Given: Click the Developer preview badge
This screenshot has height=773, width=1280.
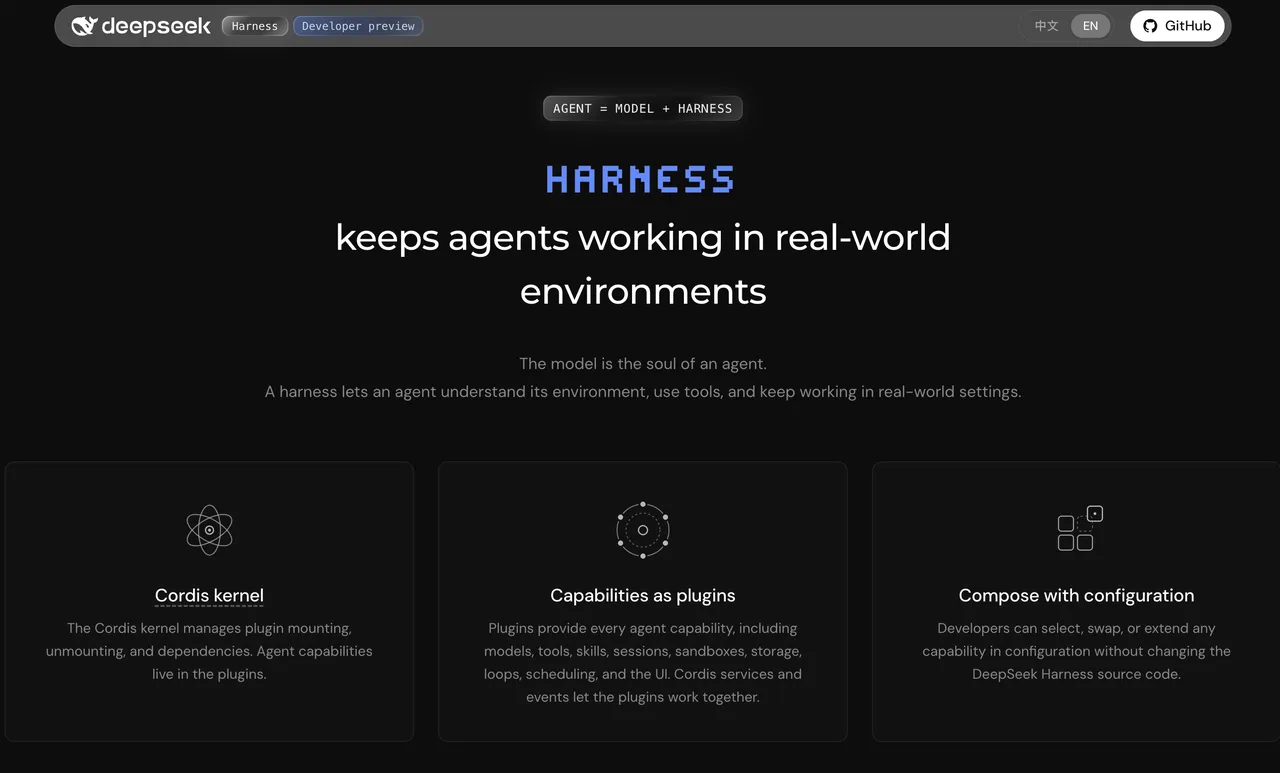Looking at the screenshot, I should click(x=358, y=26).
